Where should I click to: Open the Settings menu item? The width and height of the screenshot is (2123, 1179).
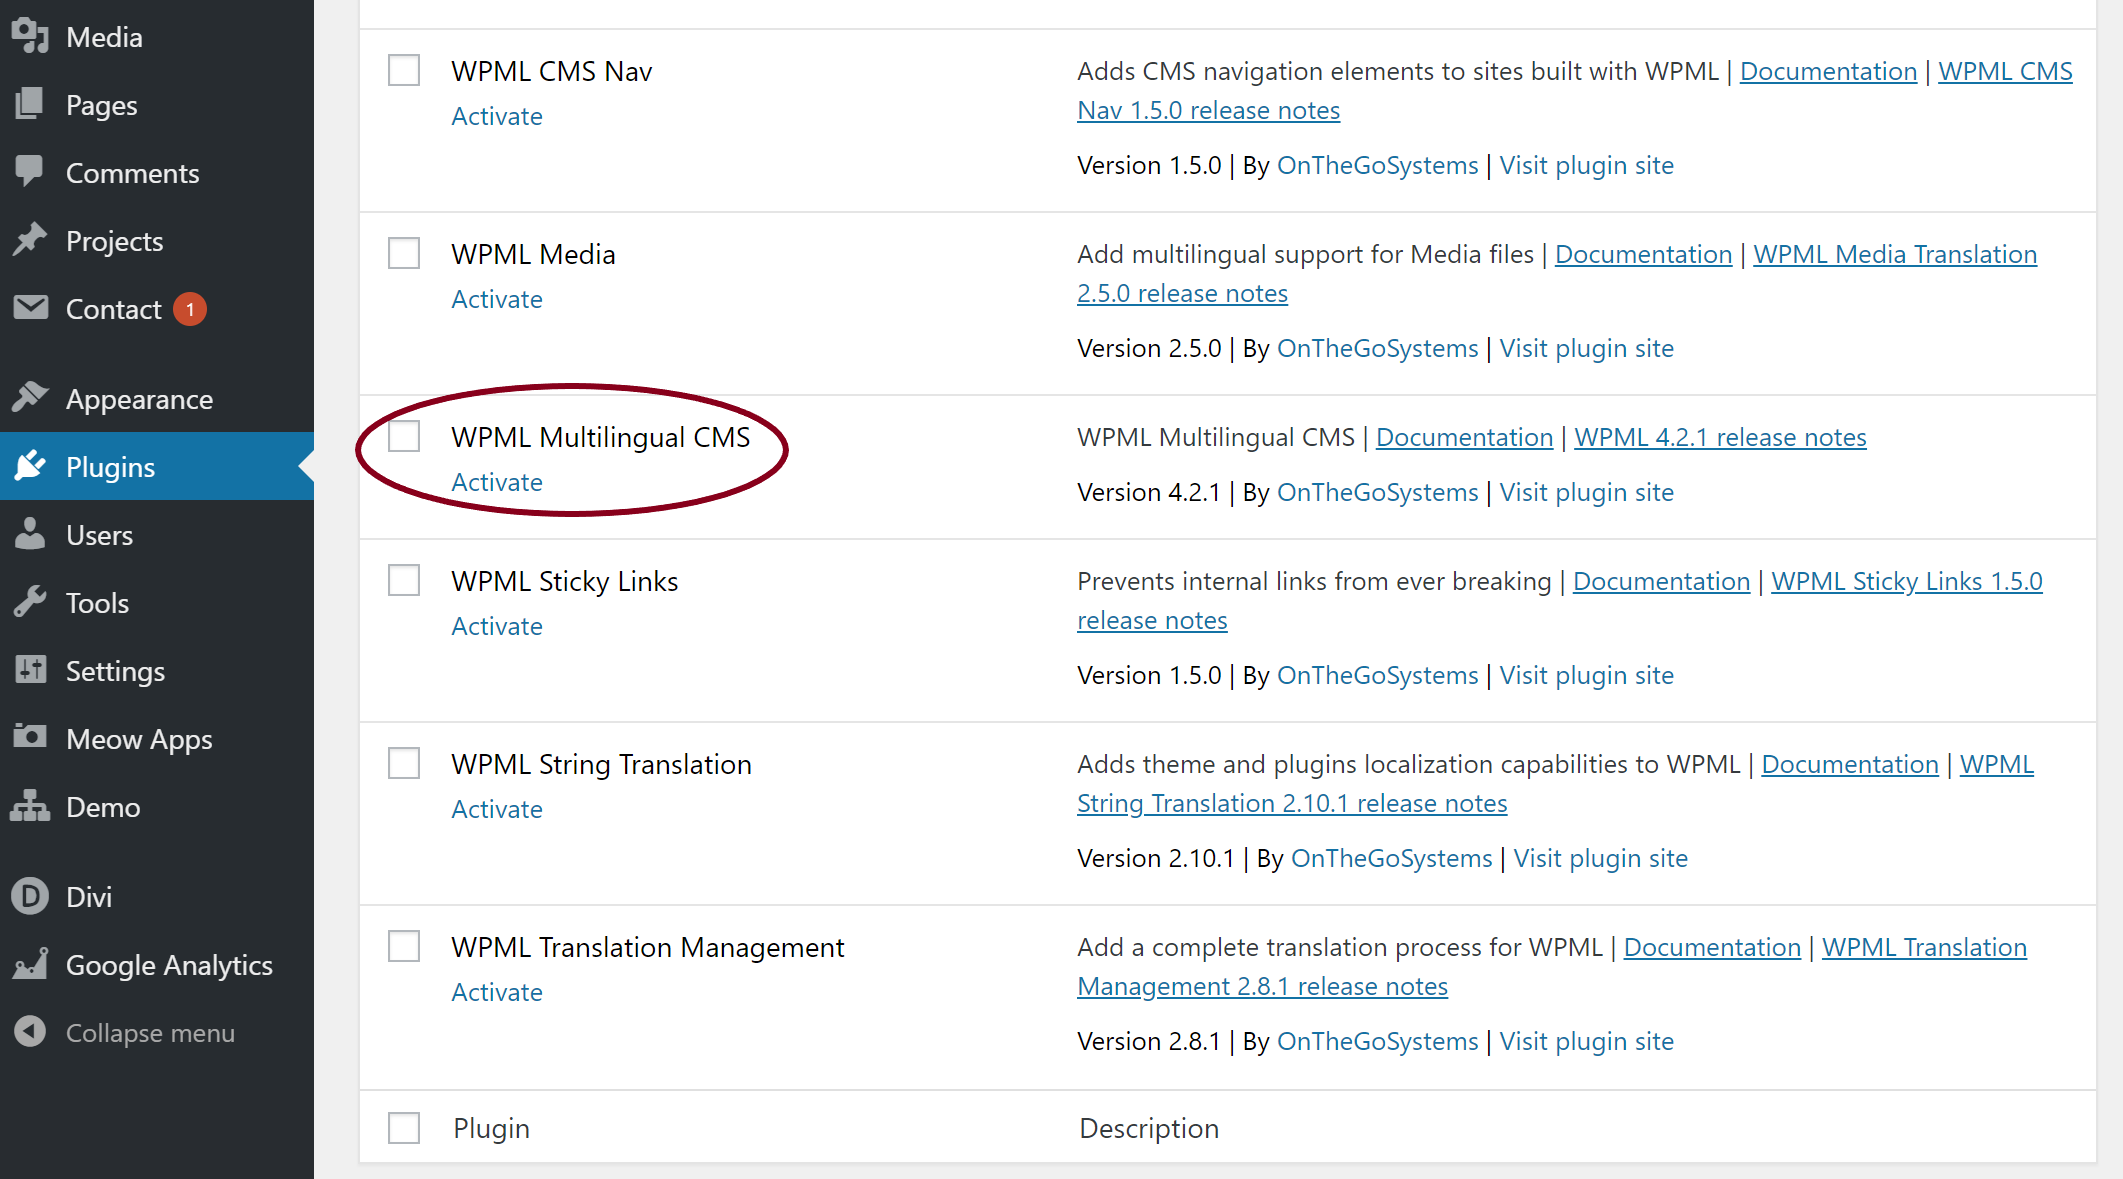[115, 671]
